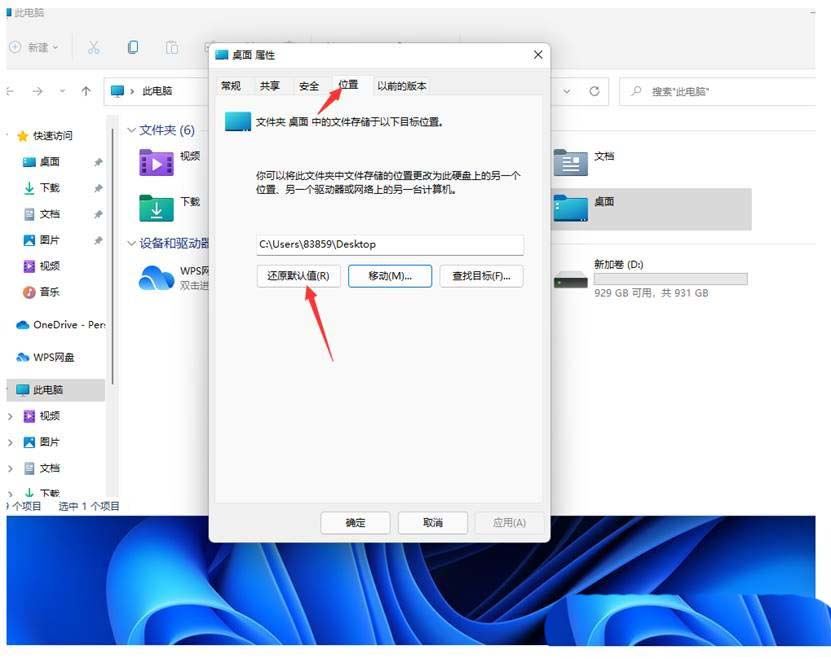Switch to the 常规 tab
Screen dimensions: 831x659
click(231, 86)
